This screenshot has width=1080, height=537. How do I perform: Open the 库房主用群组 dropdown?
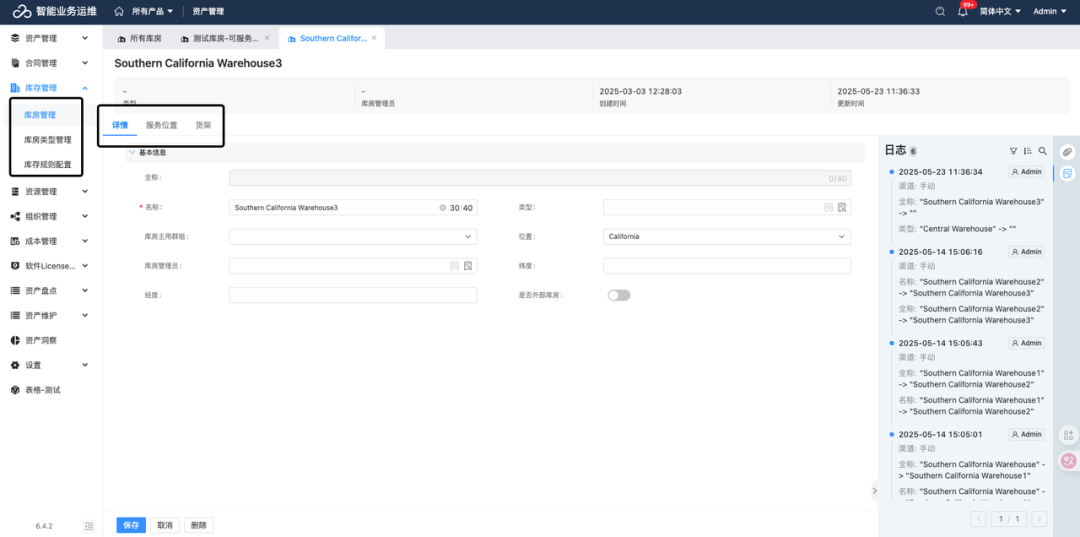[353, 236]
